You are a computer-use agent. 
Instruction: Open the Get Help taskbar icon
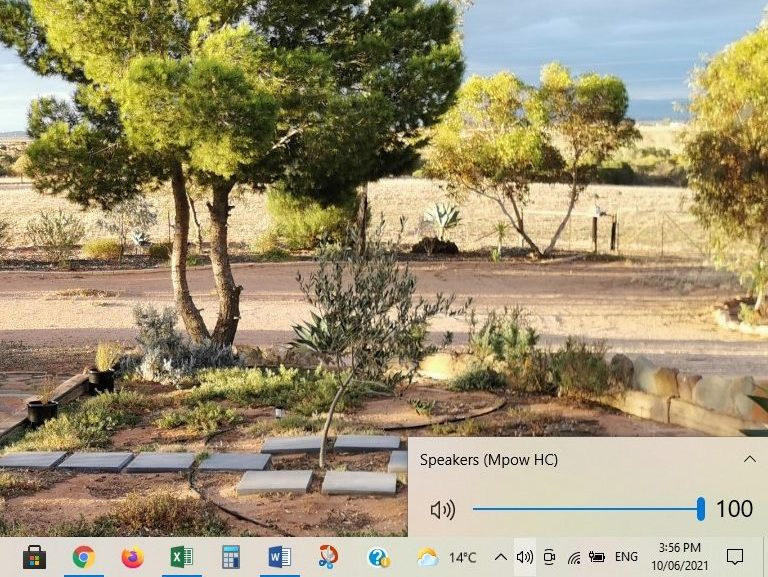[378, 557]
